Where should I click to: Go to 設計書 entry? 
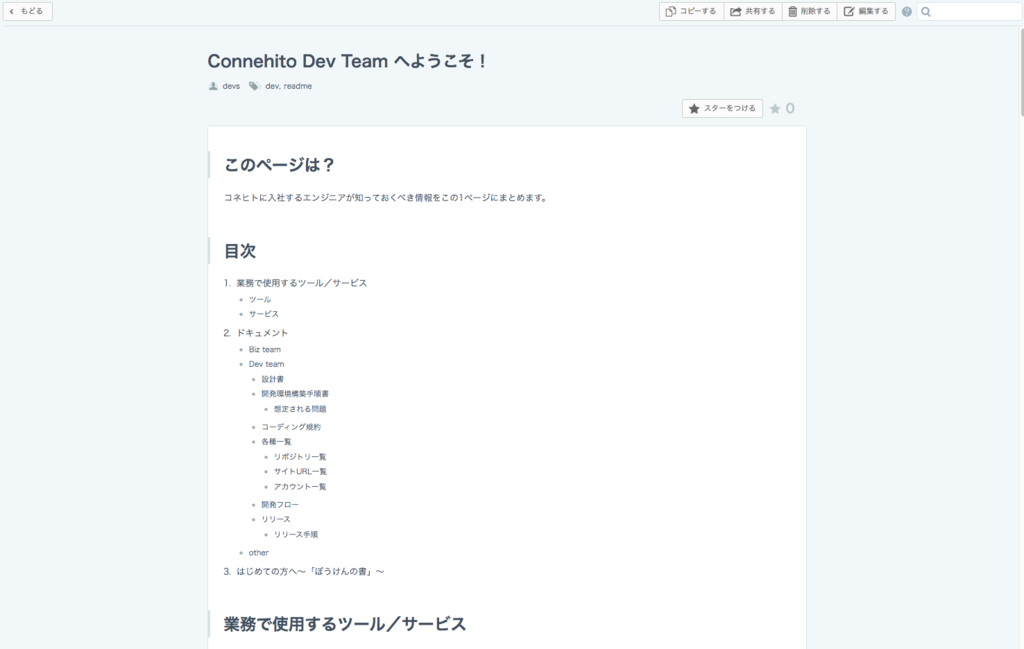coord(272,379)
